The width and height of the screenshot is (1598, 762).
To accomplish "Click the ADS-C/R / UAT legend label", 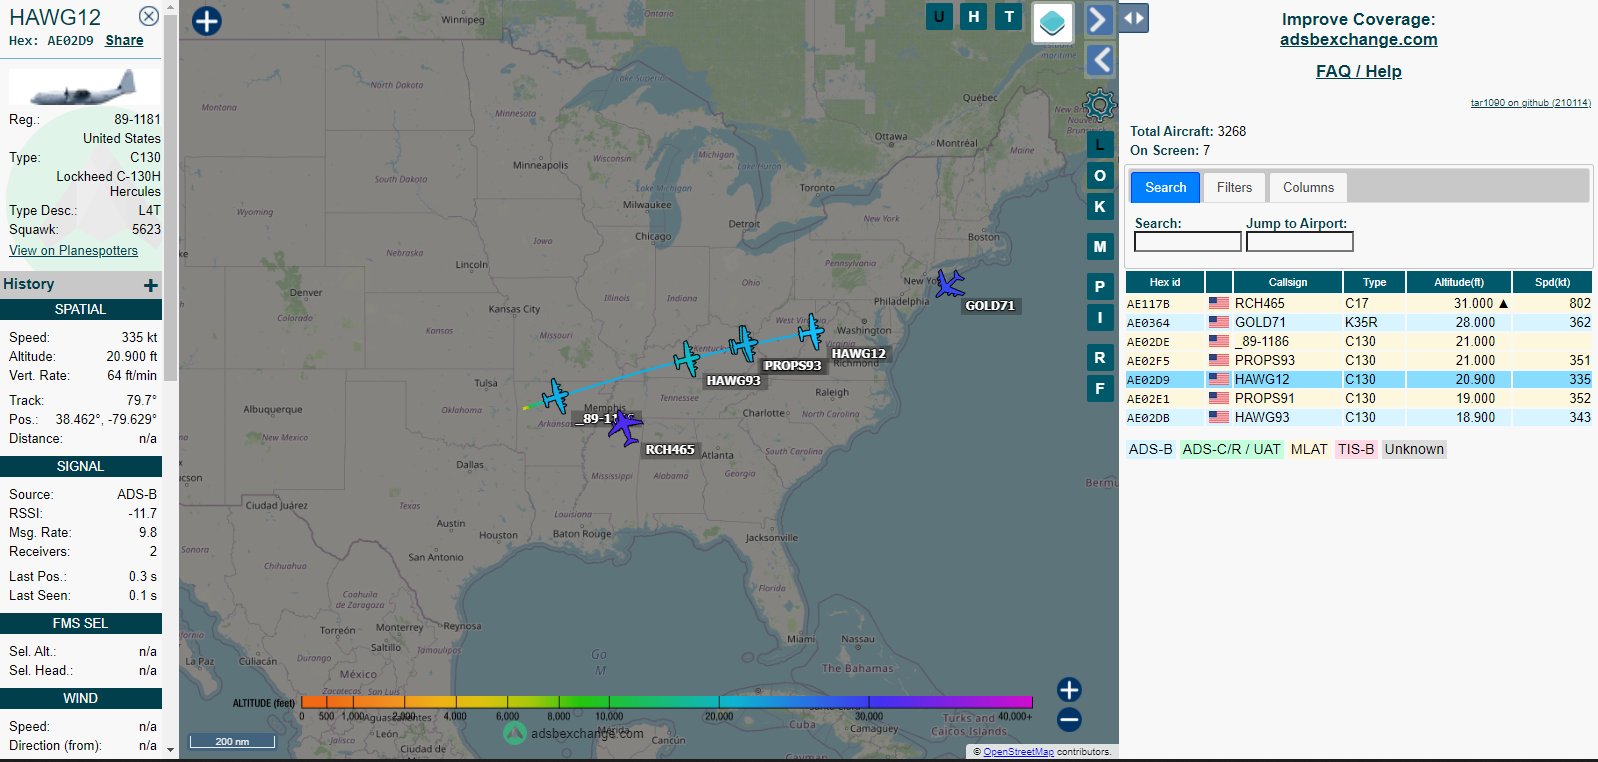I will (x=1231, y=449).
